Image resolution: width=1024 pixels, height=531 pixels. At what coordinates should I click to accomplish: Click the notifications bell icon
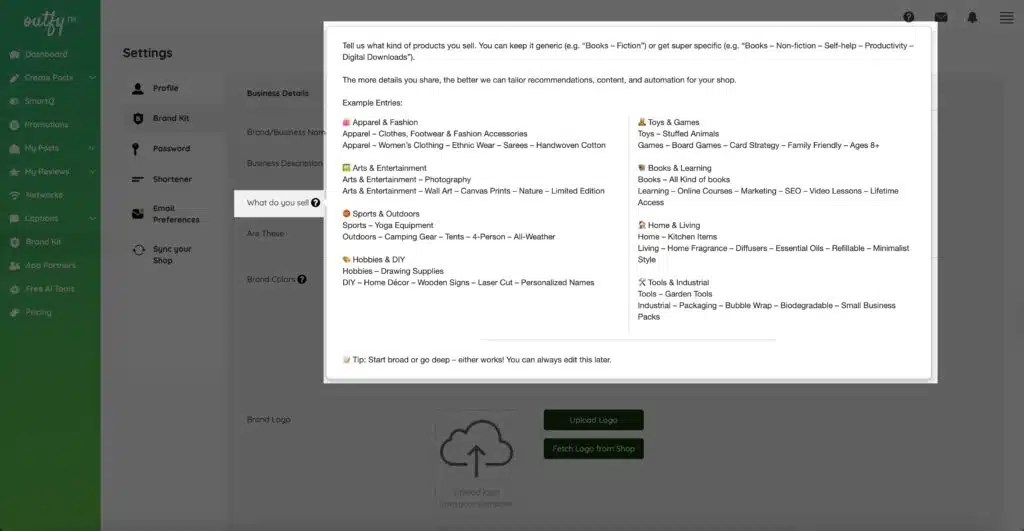[972, 17]
